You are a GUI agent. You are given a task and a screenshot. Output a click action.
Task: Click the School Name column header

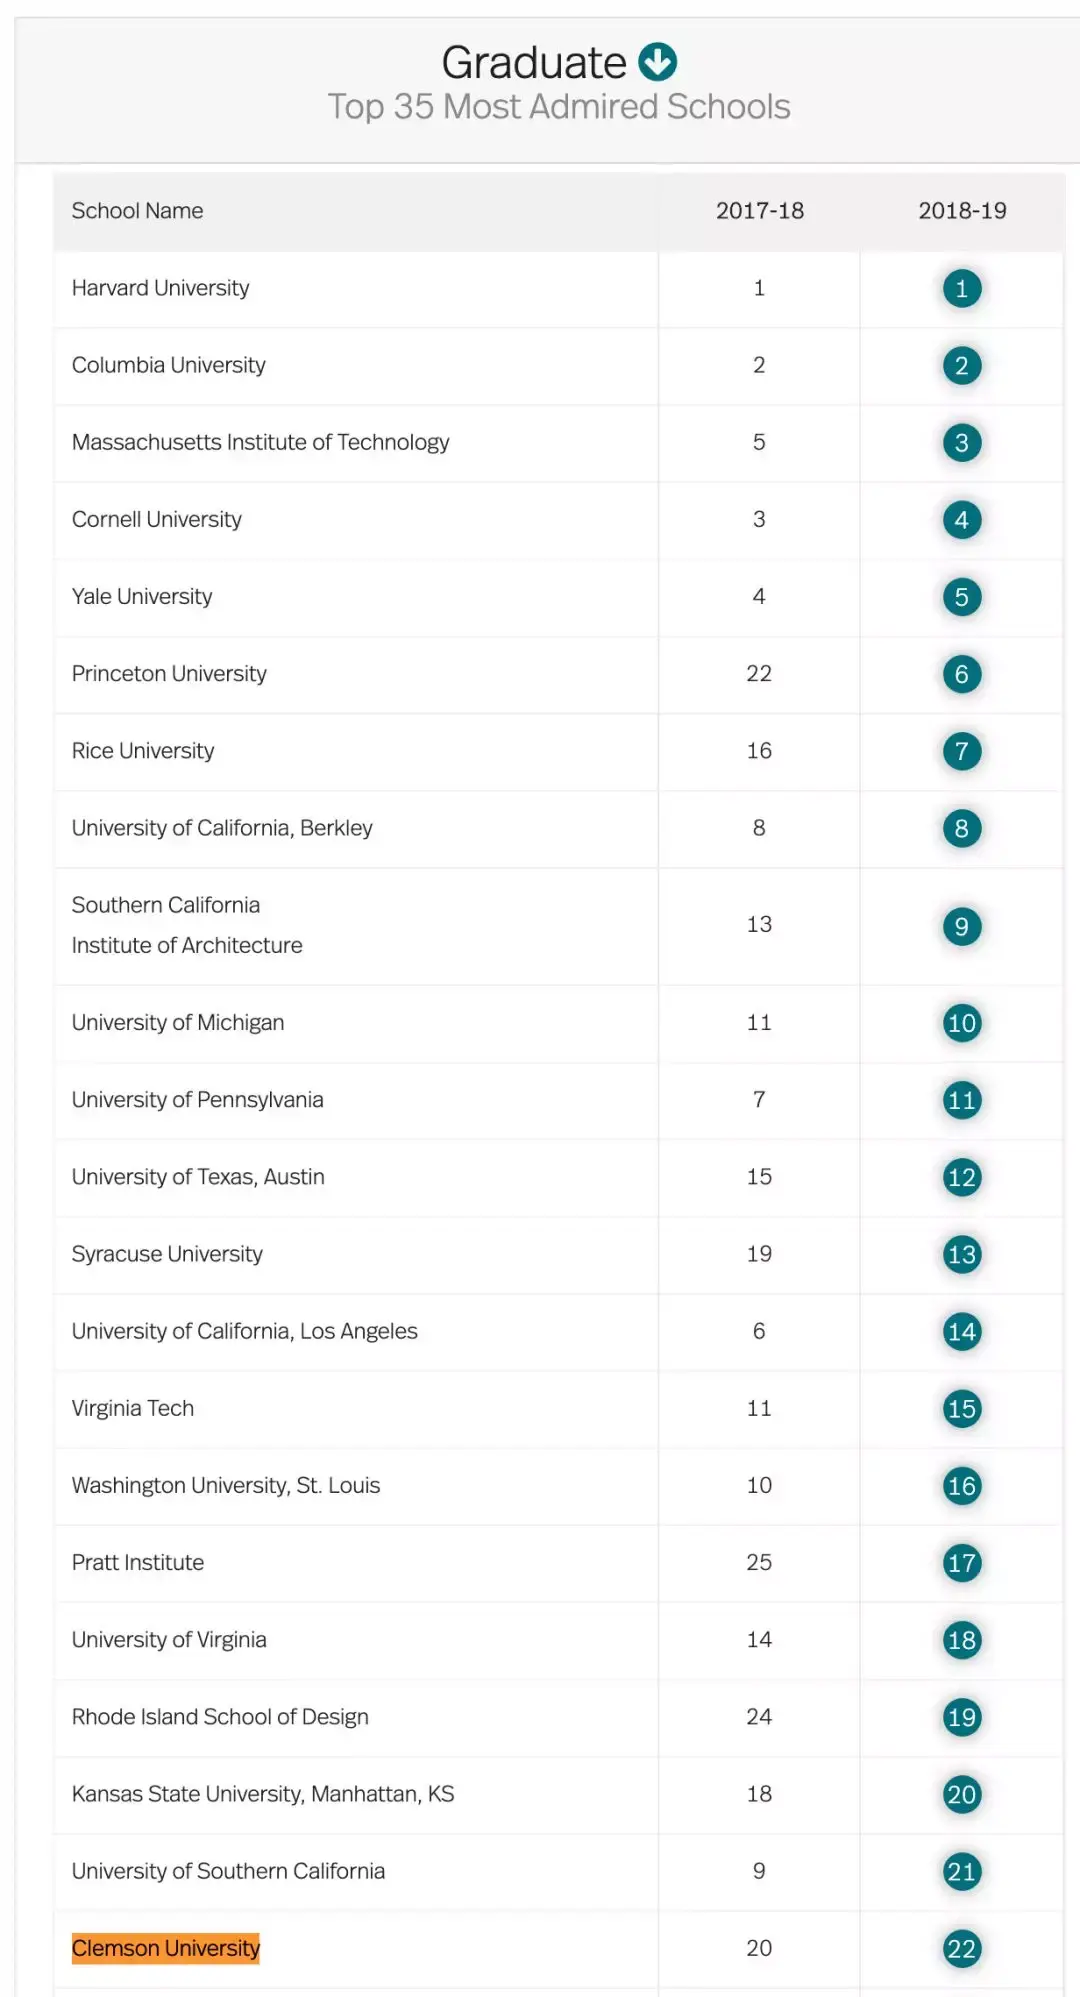(x=138, y=211)
